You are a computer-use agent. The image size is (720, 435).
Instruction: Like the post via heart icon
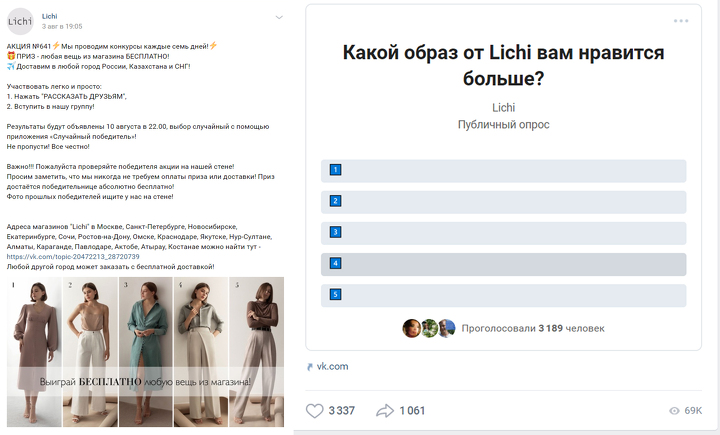(x=315, y=410)
